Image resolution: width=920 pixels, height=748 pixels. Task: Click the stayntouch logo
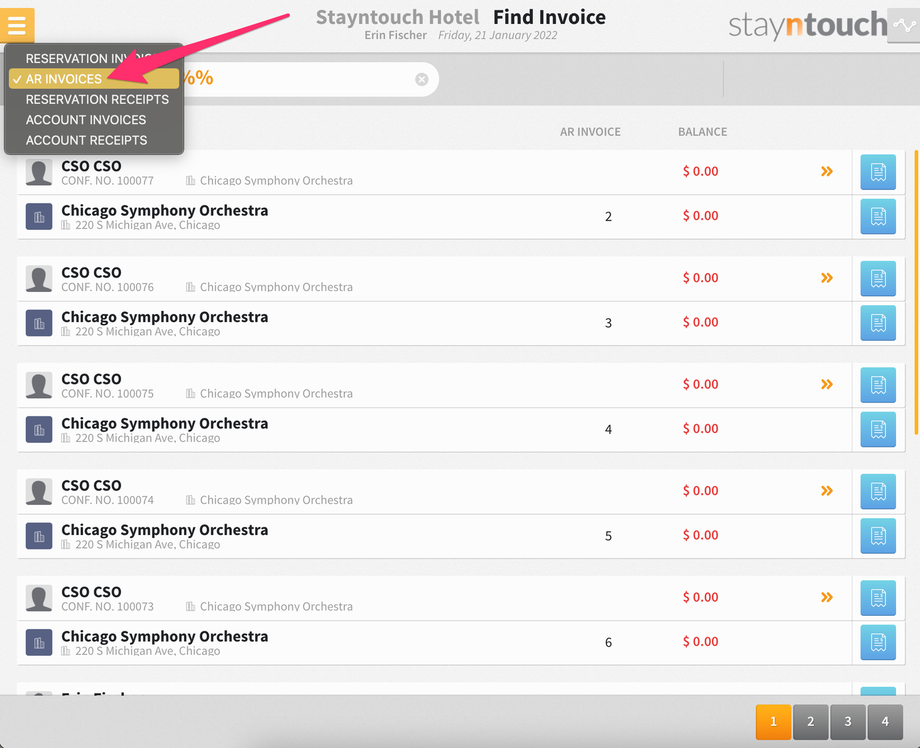point(807,25)
